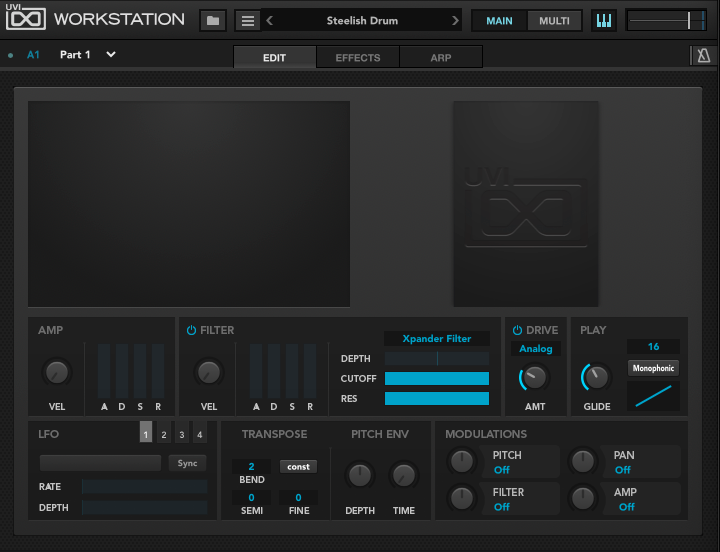This screenshot has width=720, height=552.
Task: Select the MAIN view tab
Action: (x=500, y=21)
